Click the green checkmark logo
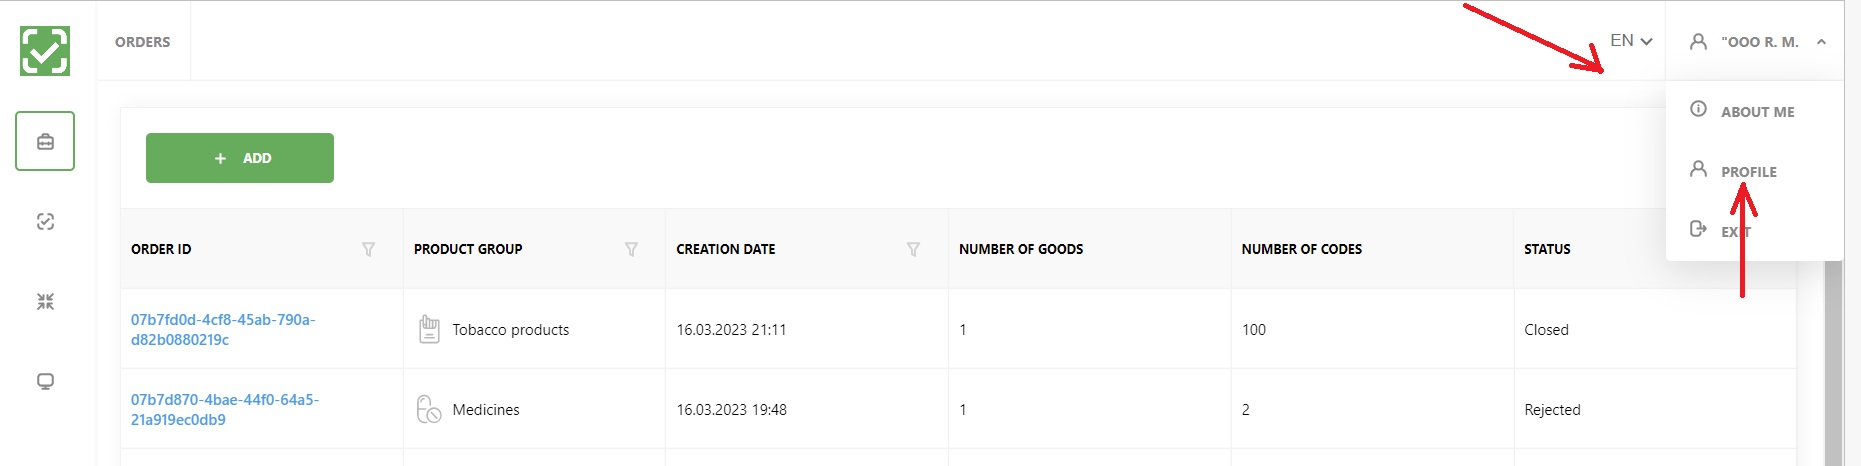The height and width of the screenshot is (466, 1861). (45, 51)
